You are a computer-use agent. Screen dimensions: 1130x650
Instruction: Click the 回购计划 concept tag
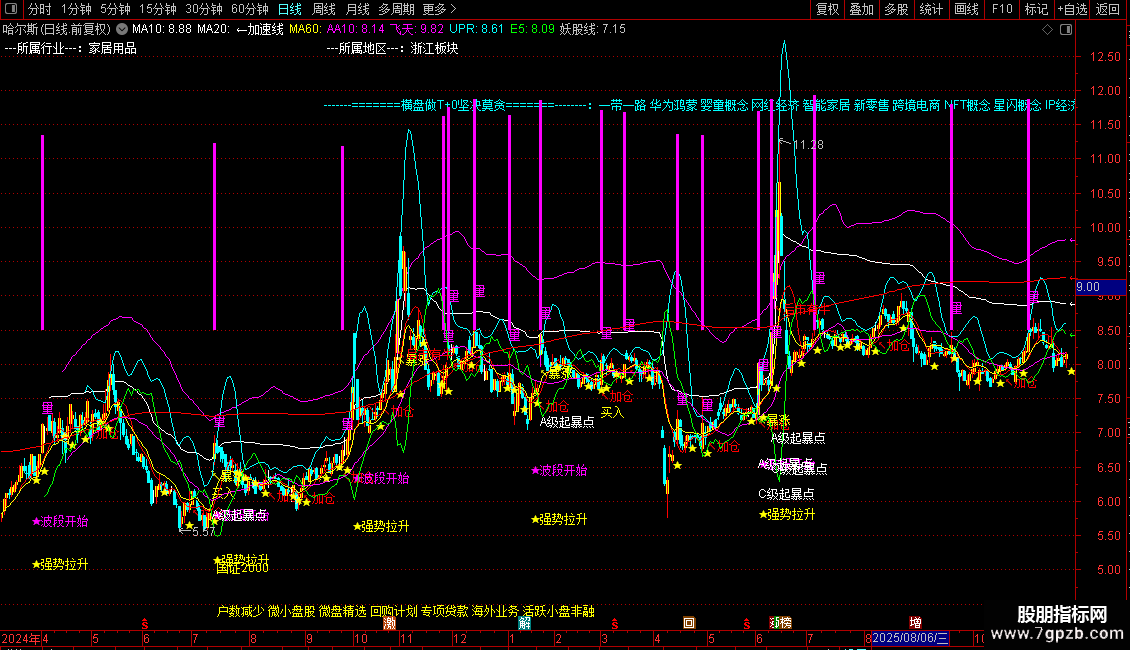[393, 611]
